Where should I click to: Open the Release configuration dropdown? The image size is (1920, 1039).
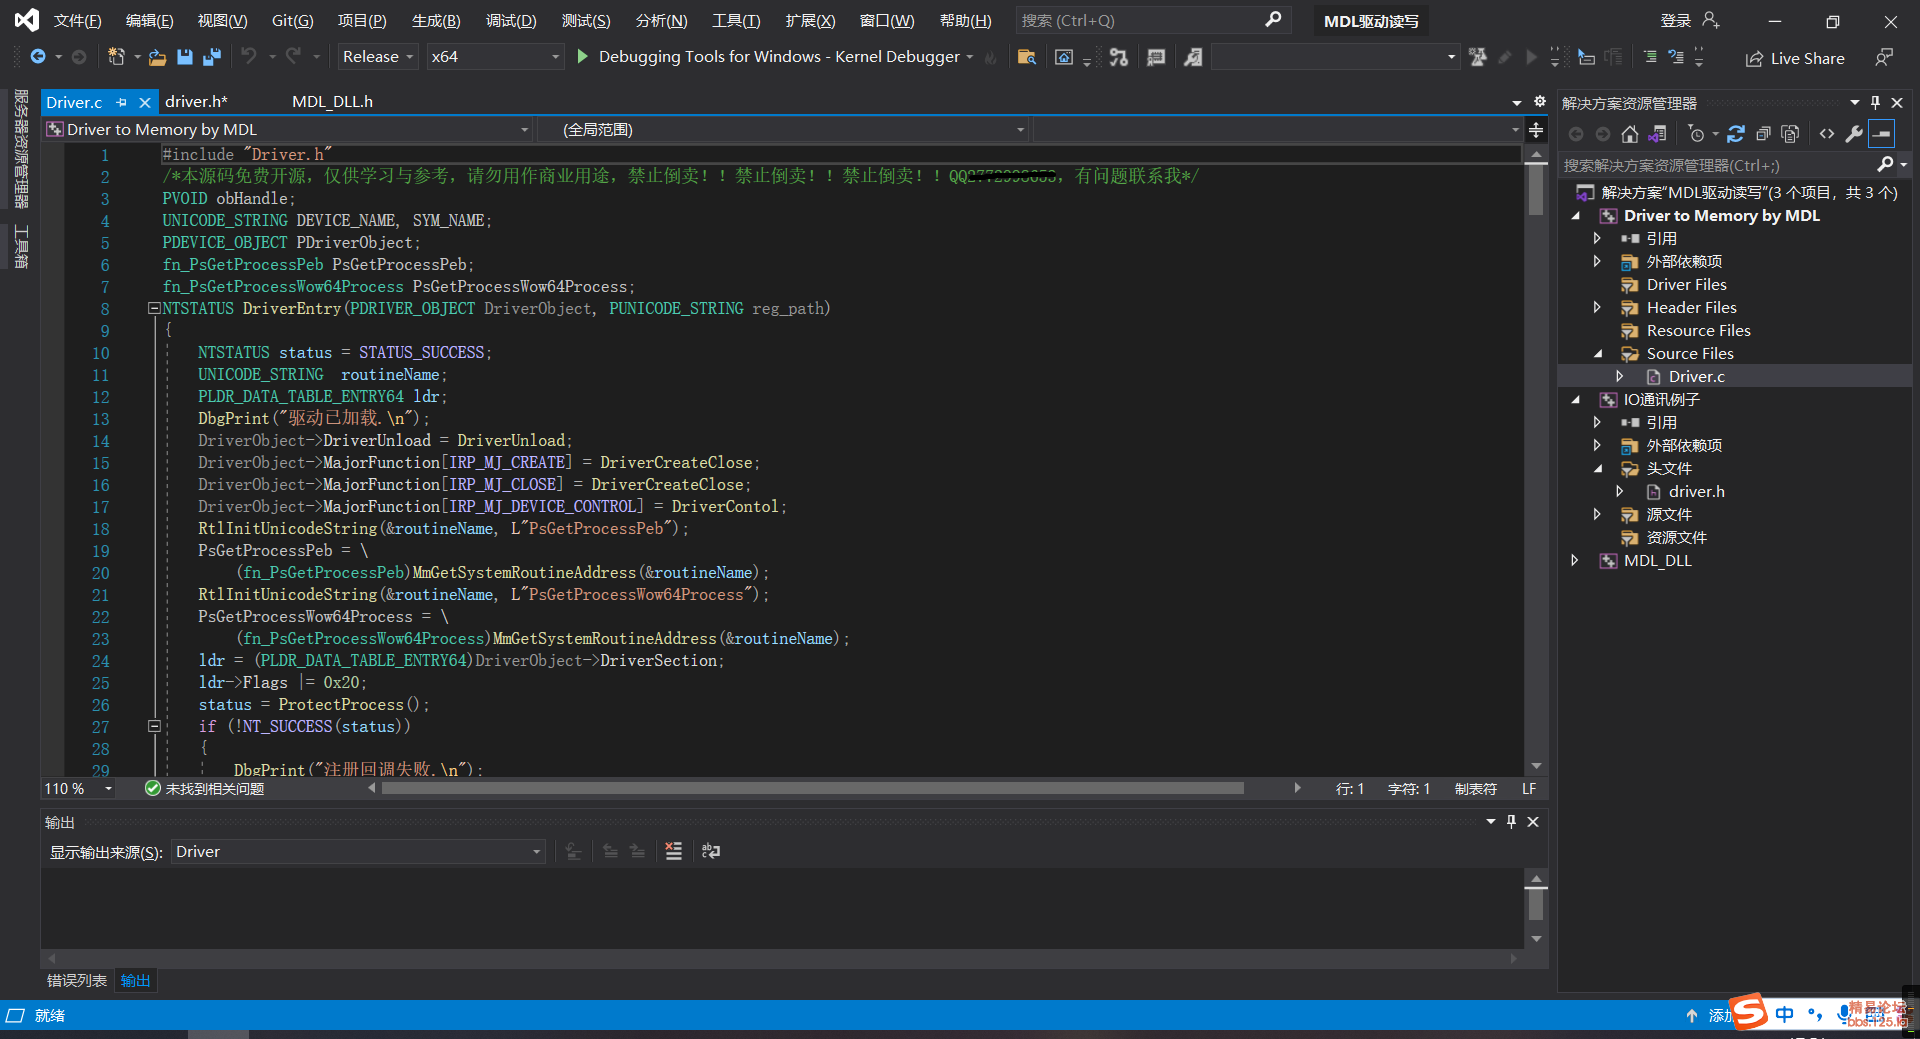377,57
